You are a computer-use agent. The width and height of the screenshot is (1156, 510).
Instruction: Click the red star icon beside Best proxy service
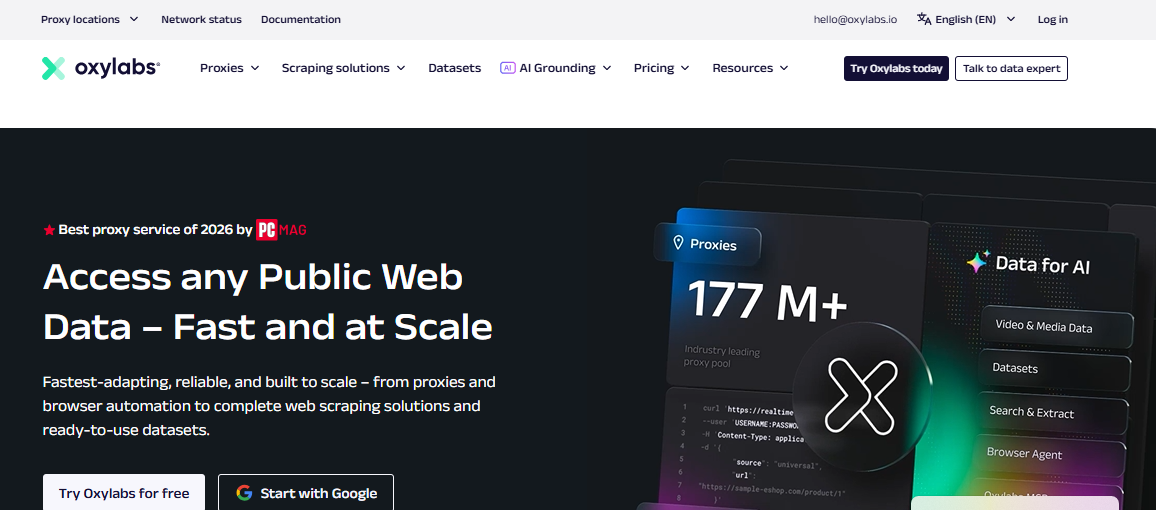tap(49, 230)
